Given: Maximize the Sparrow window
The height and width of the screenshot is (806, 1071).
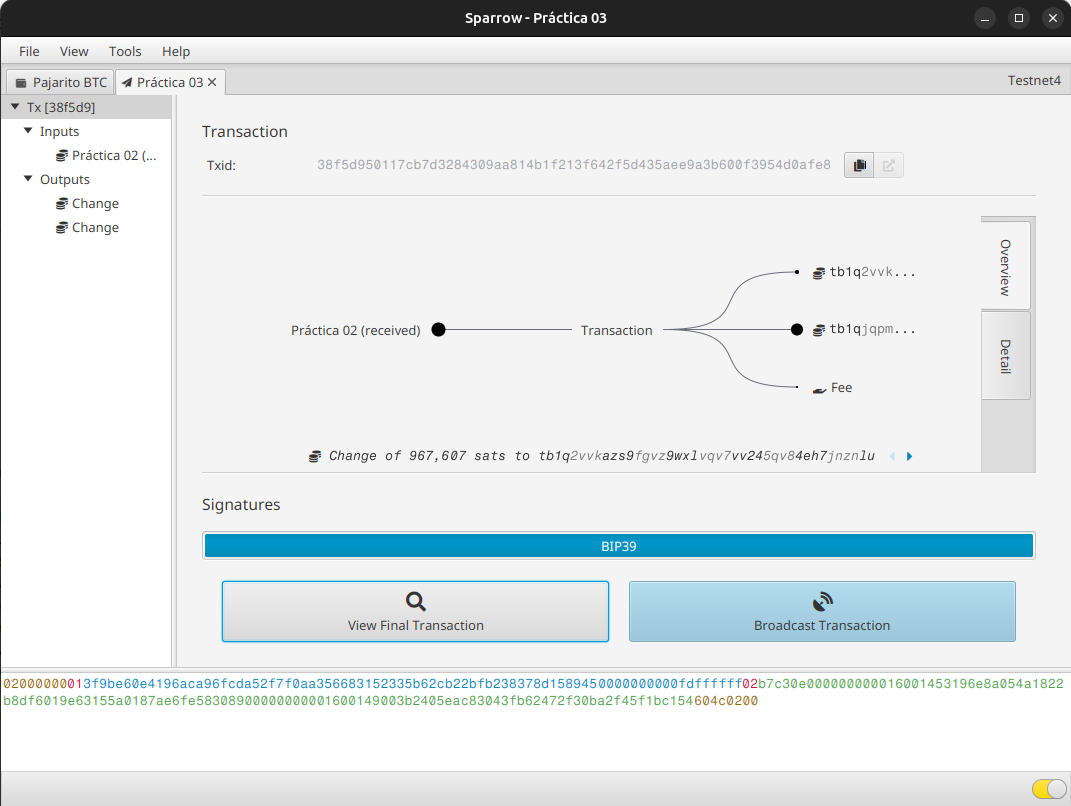Looking at the screenshot, I should [x=1018, y=18].
